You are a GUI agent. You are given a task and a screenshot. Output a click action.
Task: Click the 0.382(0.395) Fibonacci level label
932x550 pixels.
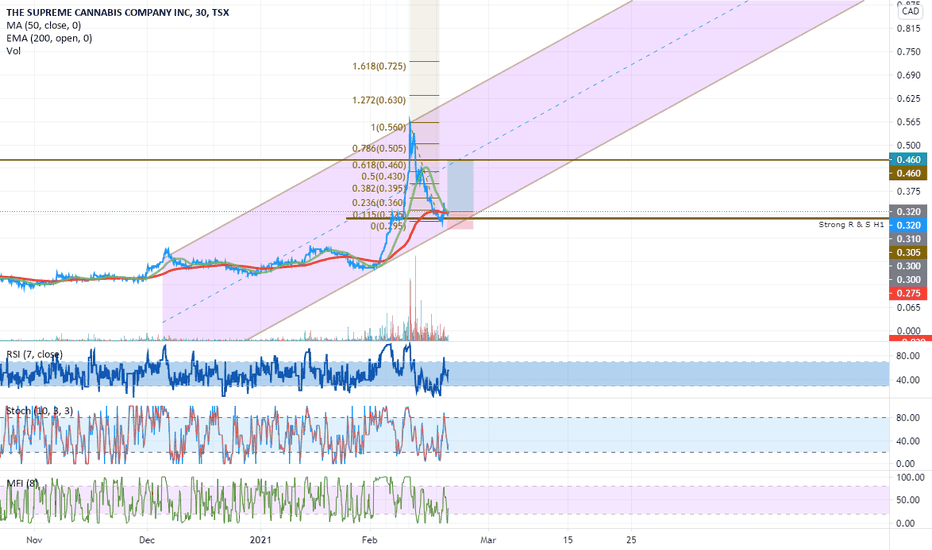point(379,188)
